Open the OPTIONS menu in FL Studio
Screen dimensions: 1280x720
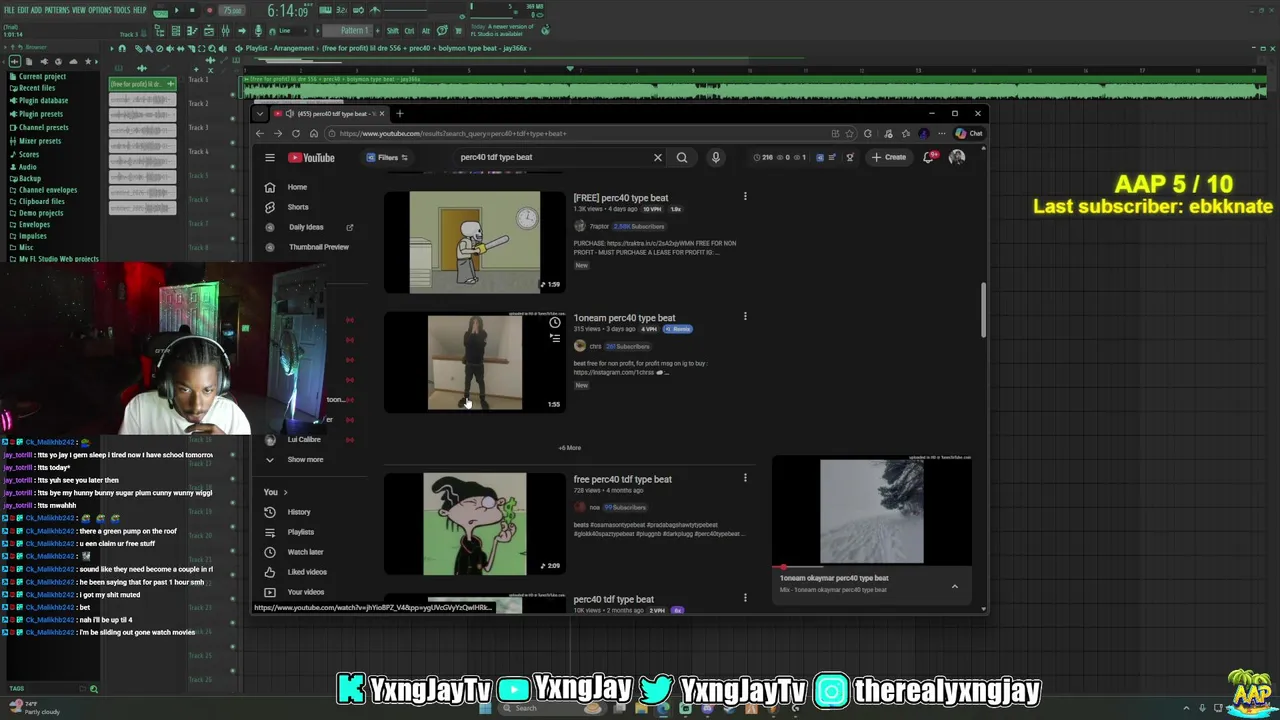99,10
